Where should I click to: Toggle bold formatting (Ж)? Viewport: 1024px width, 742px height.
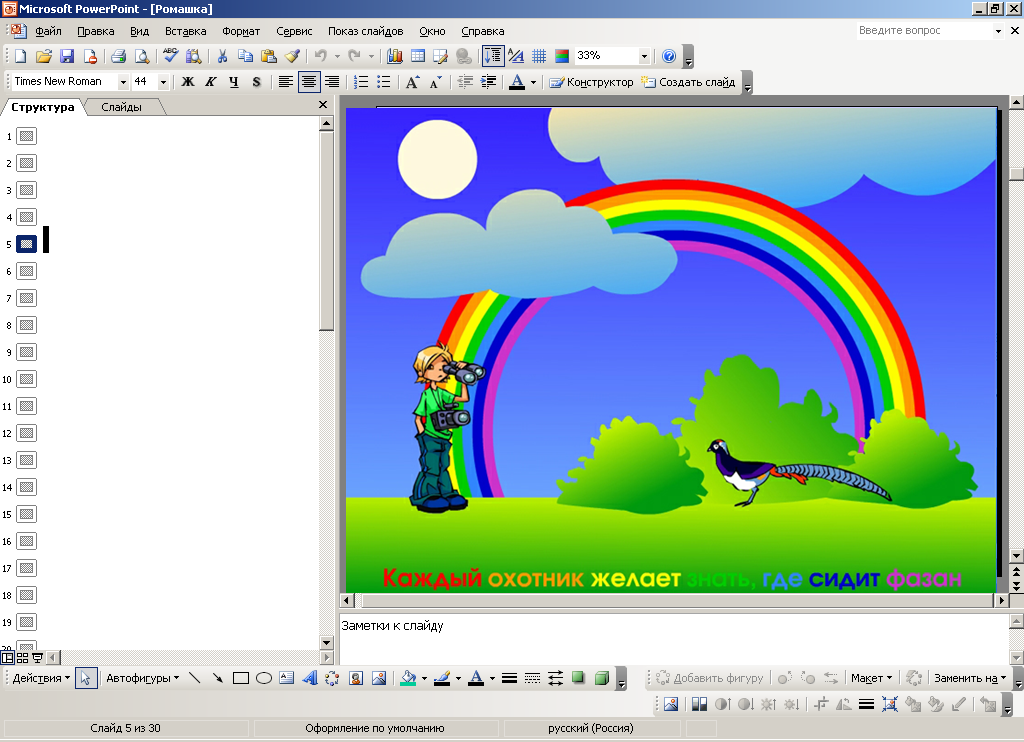pyautogui.click(x=187, y=82)
